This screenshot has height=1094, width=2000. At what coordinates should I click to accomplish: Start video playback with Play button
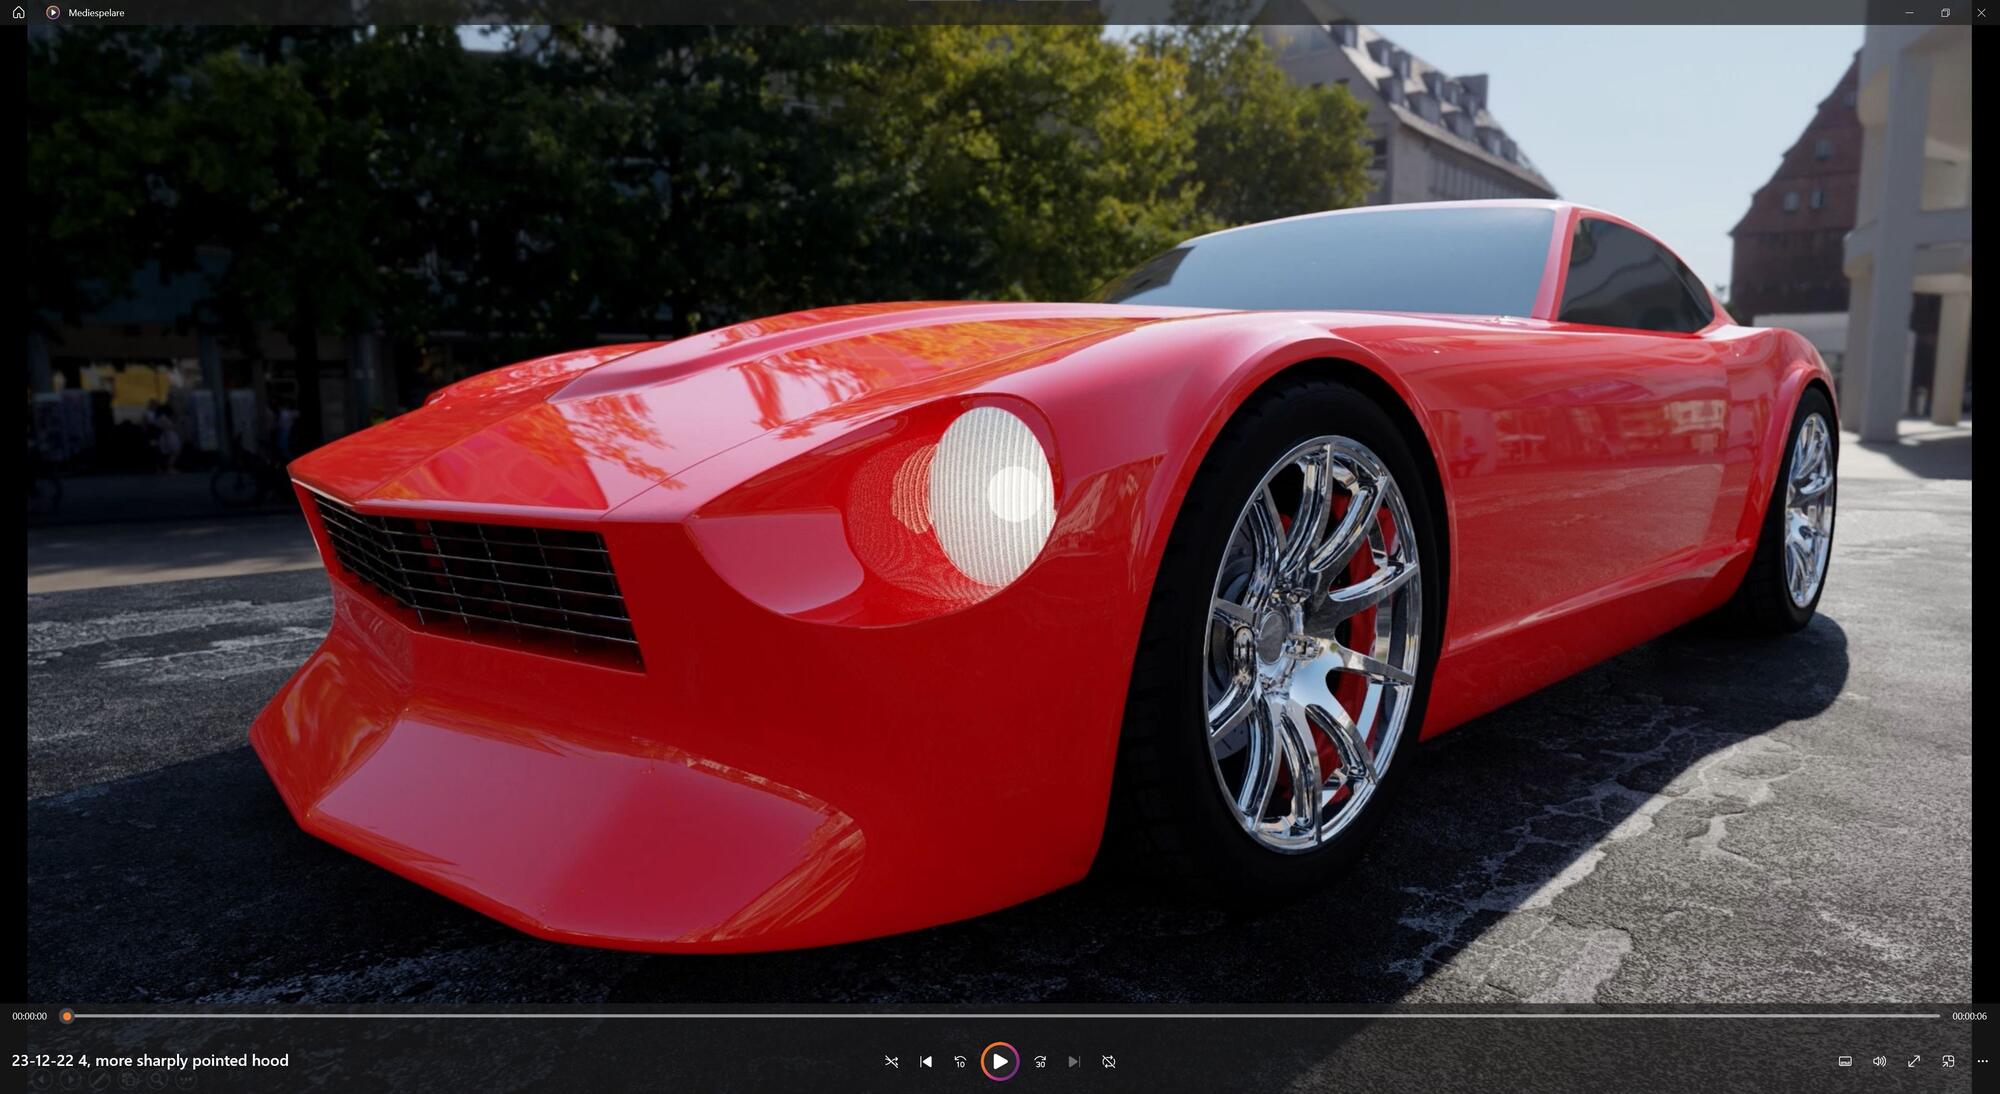pyautogui.click(x=1000, y=1061)
